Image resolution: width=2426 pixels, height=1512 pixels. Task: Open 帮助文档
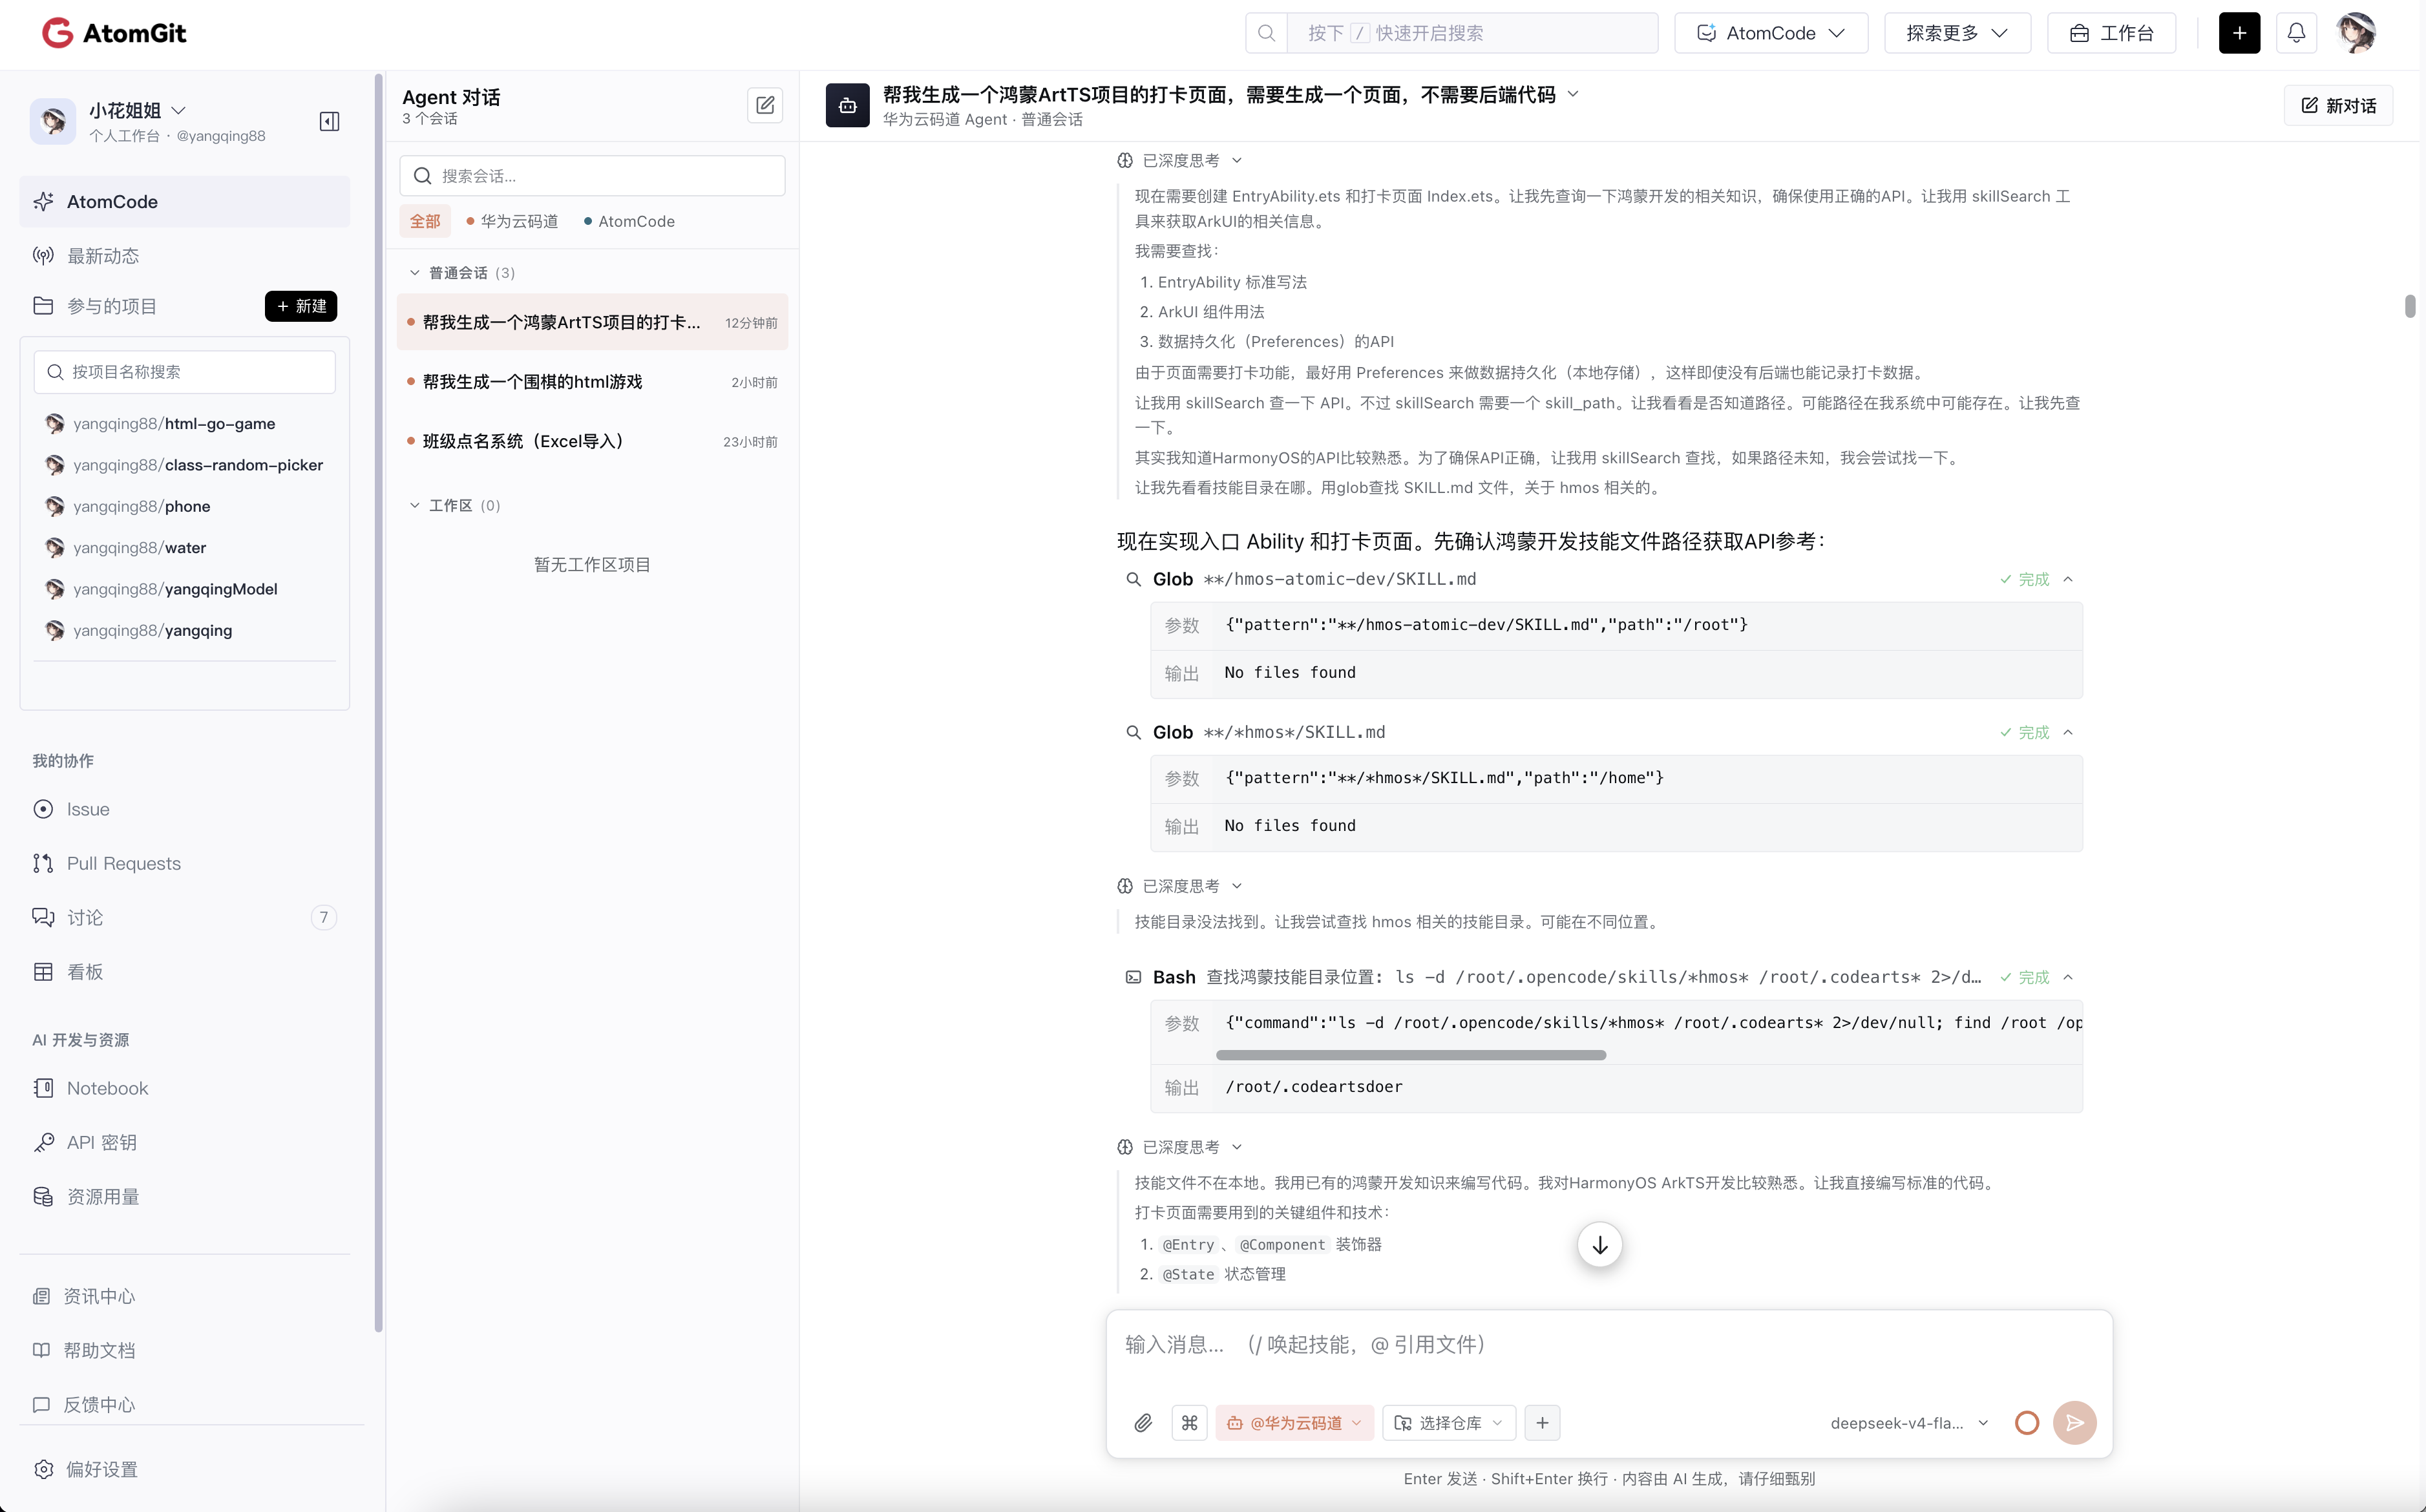pos(185,1350)
